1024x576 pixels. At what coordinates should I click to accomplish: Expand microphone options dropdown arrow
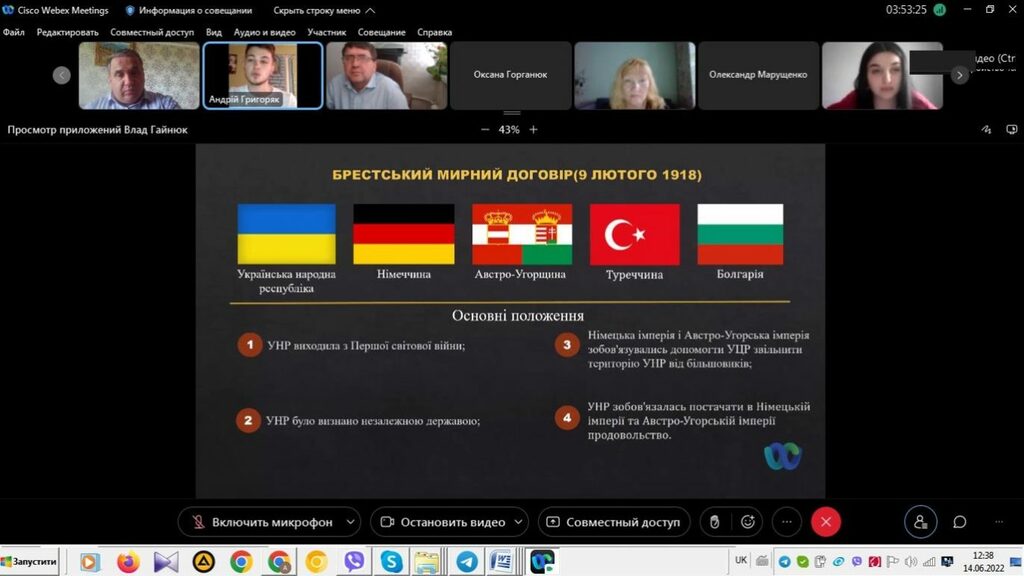pyautogui.click(x=350, y=522)
